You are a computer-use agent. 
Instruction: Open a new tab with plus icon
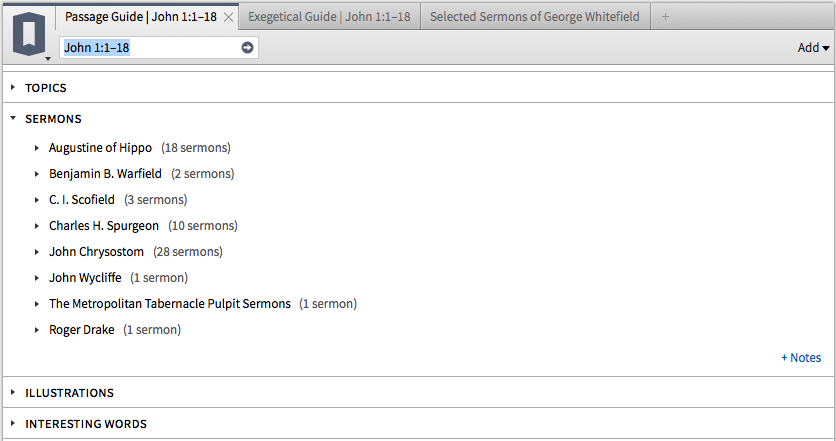coord(665,17)
